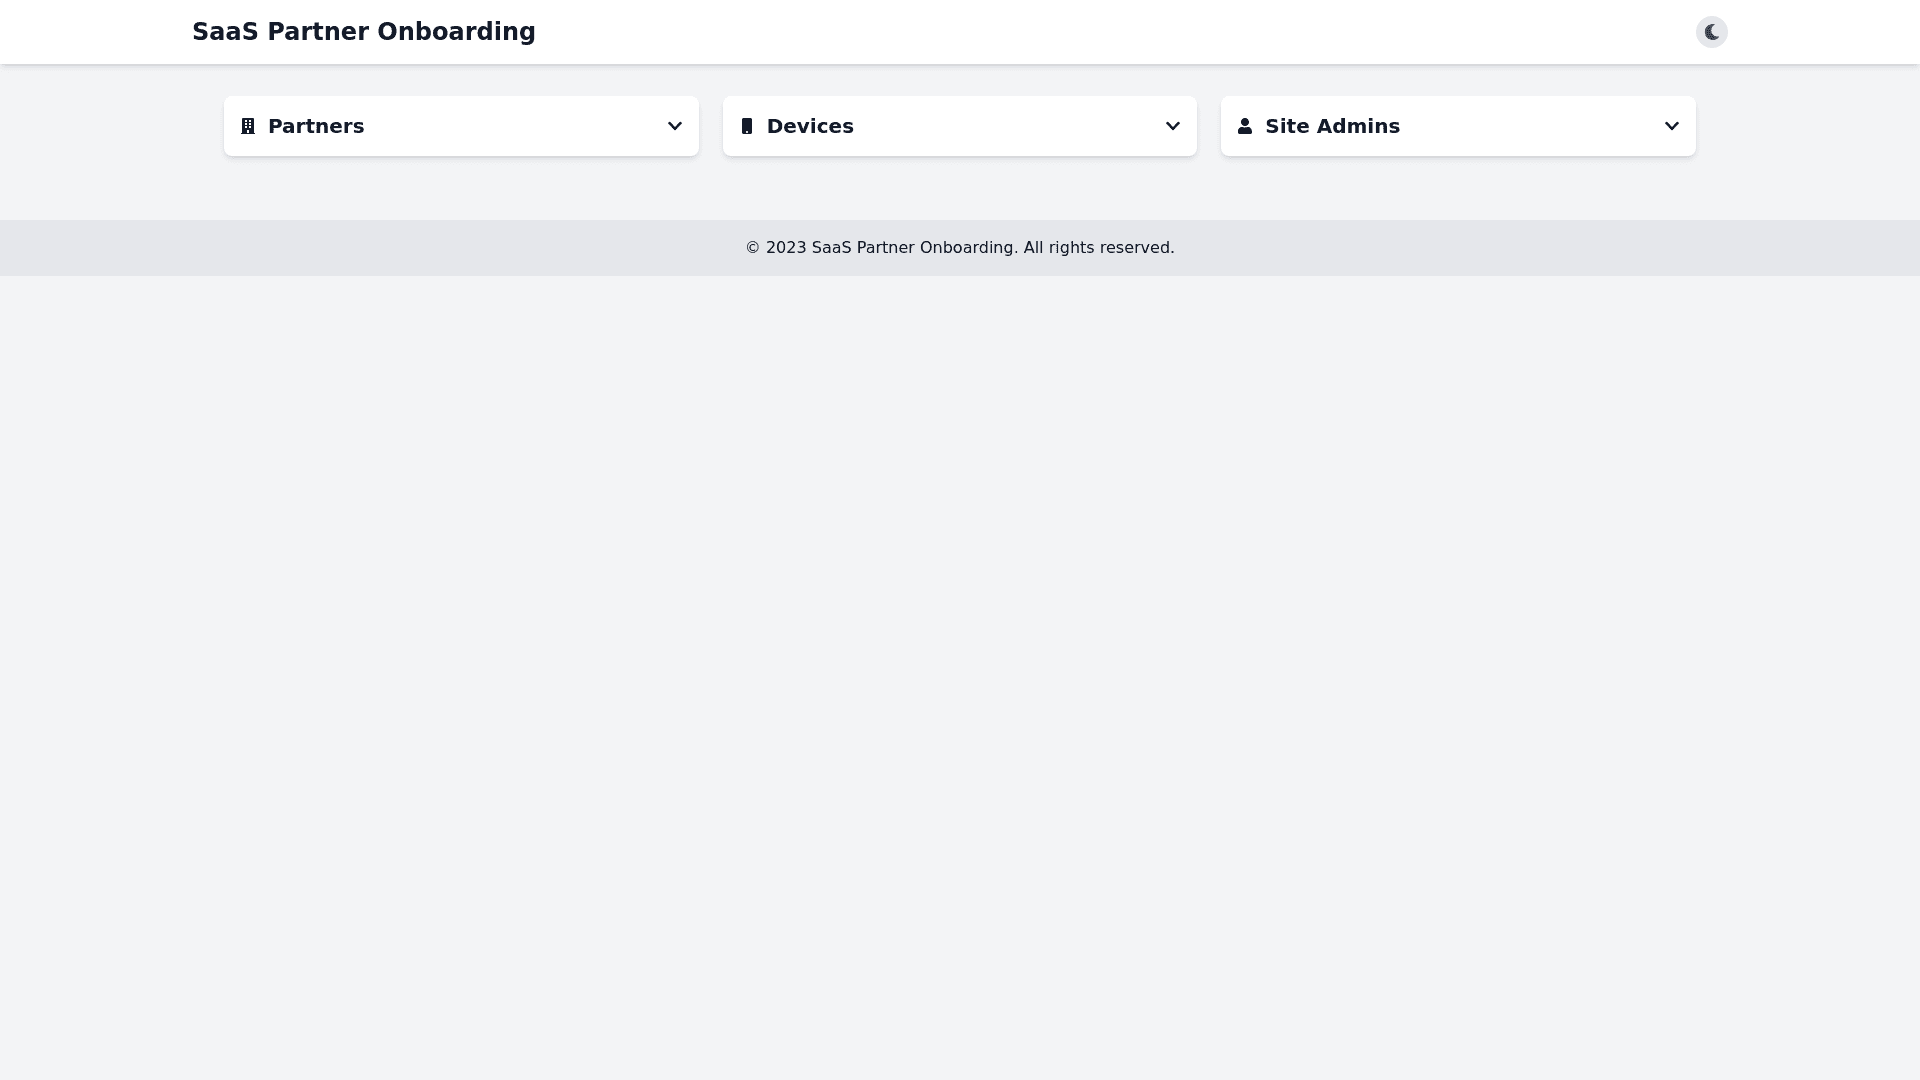Expand Partners using its chevron arrow

[x=675, y=126]
